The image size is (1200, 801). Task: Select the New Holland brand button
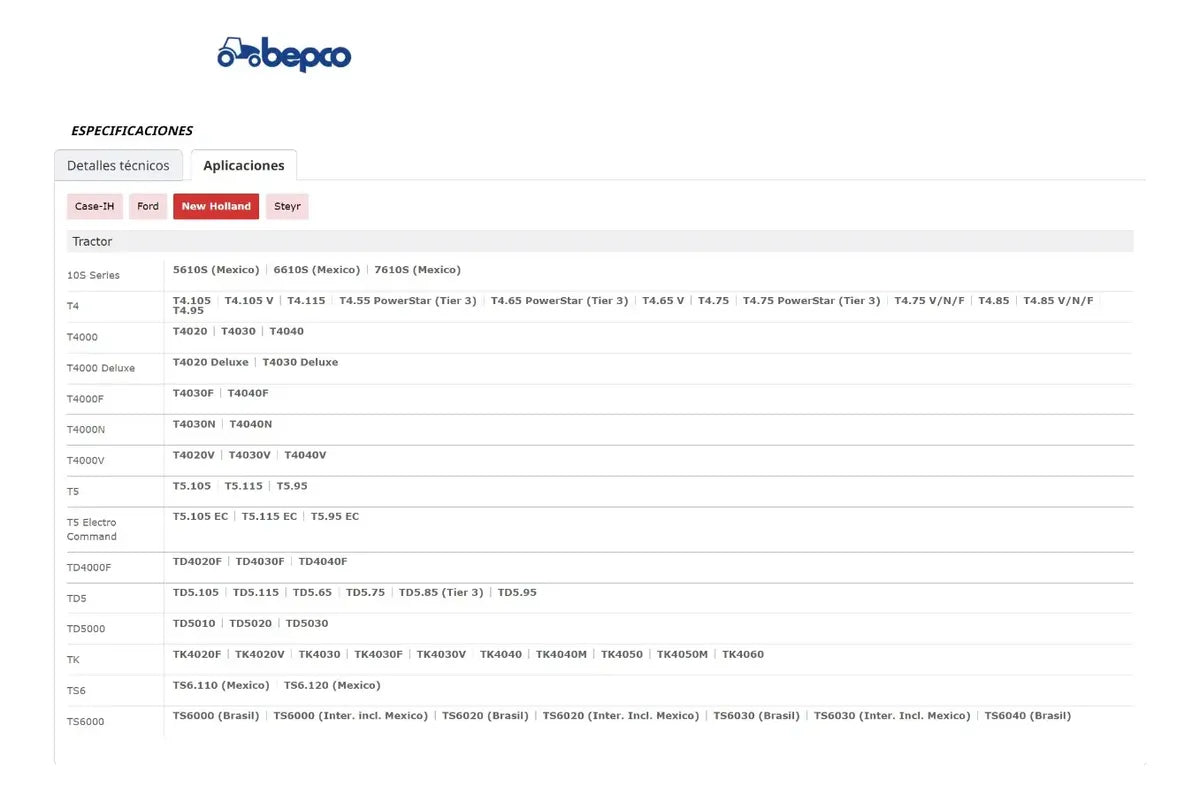216,206
